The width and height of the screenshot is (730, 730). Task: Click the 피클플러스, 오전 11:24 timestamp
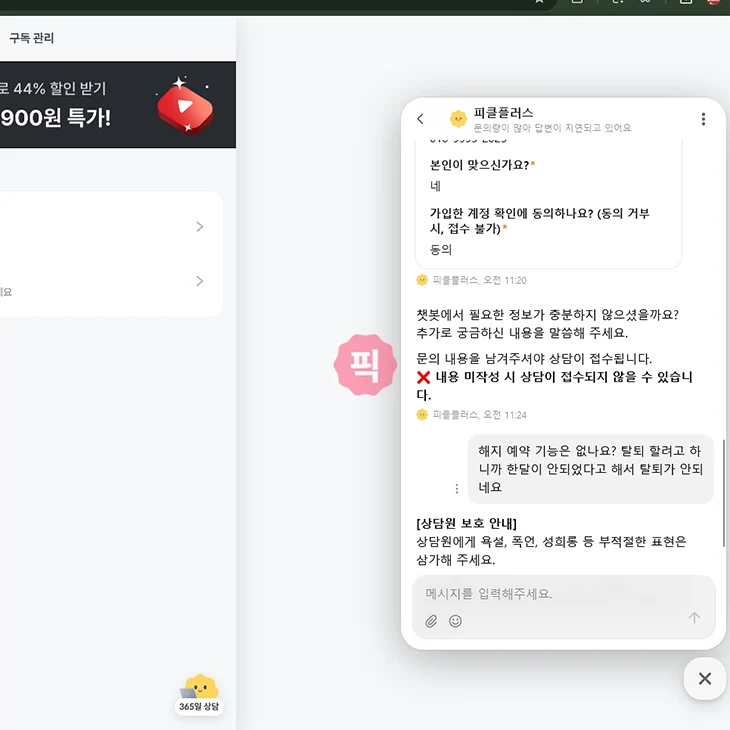pyautogui.click(x=480, y=415)
